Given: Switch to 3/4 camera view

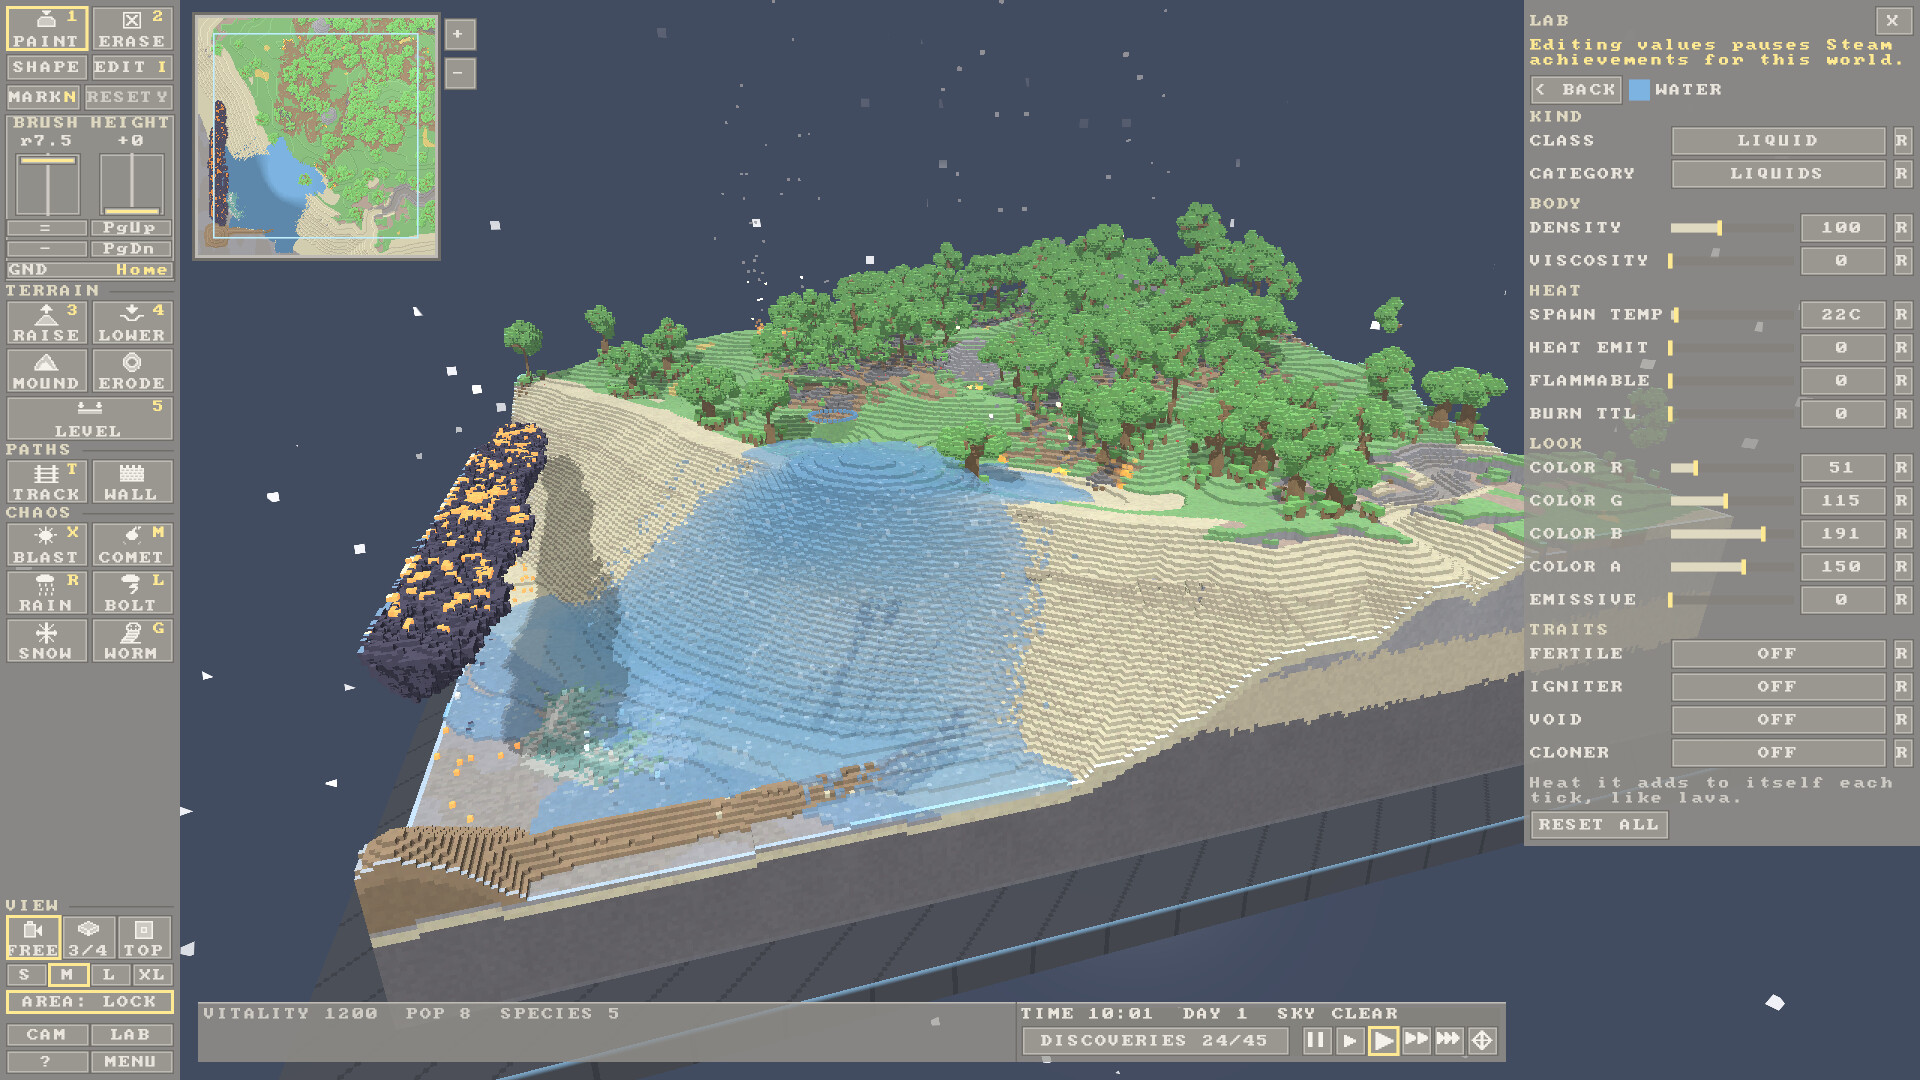Looking at the screenshot, I should click(88, 938).
